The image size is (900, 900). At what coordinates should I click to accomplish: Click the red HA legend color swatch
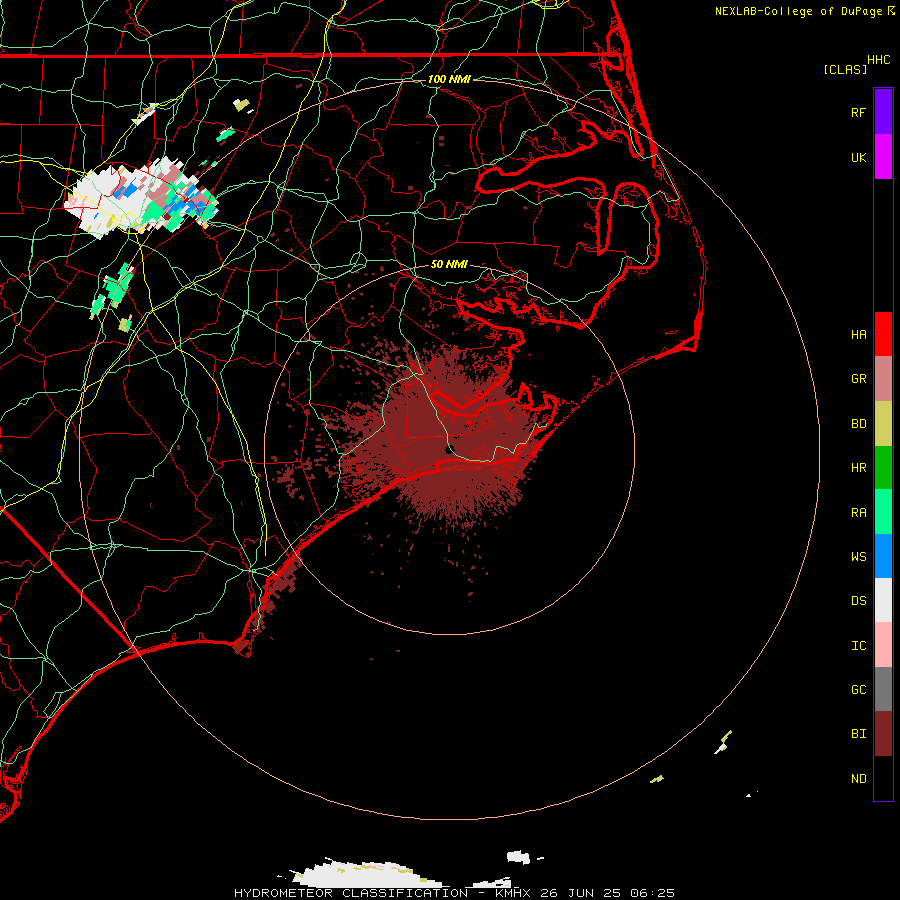coord(883,334)
